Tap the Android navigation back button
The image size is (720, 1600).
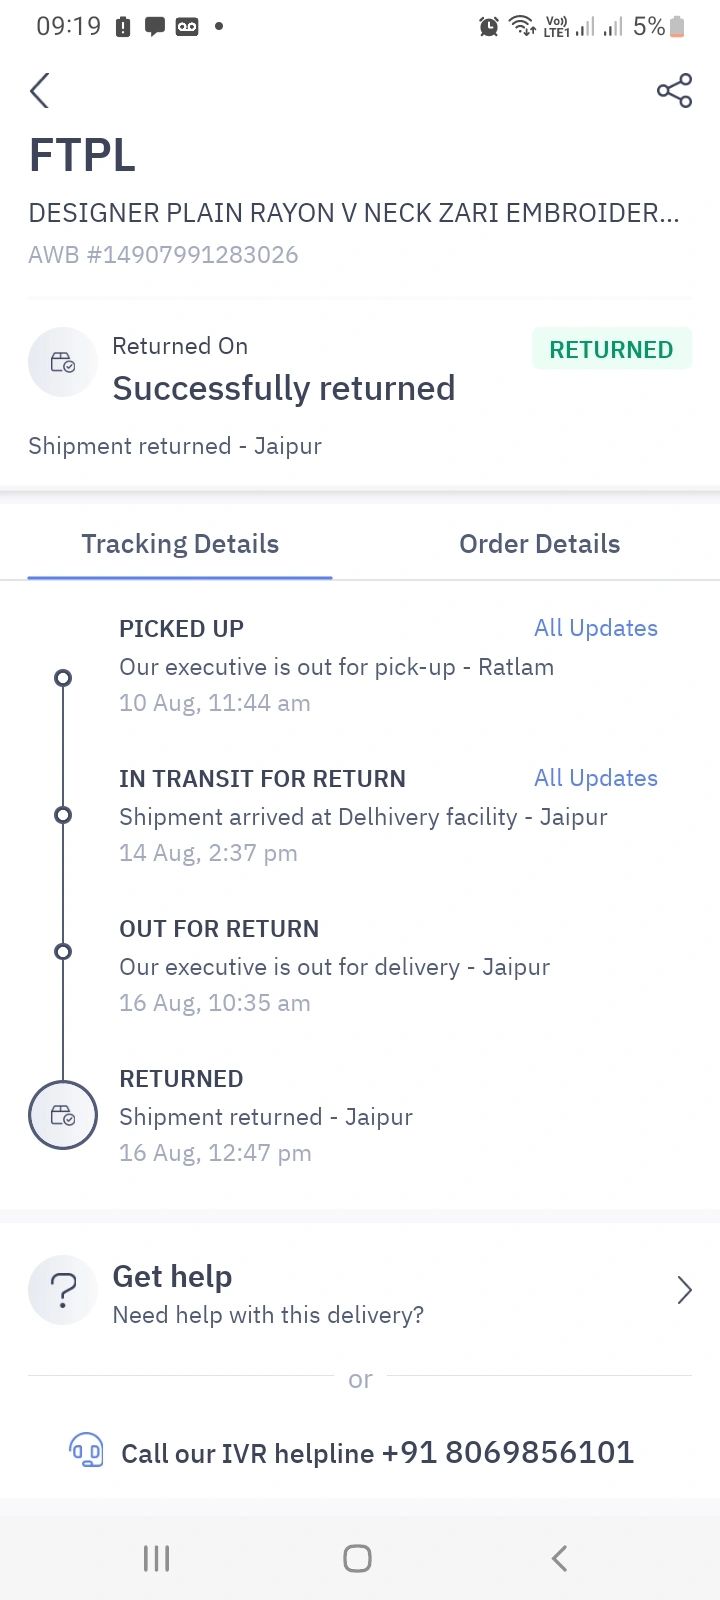[560, 1558]
